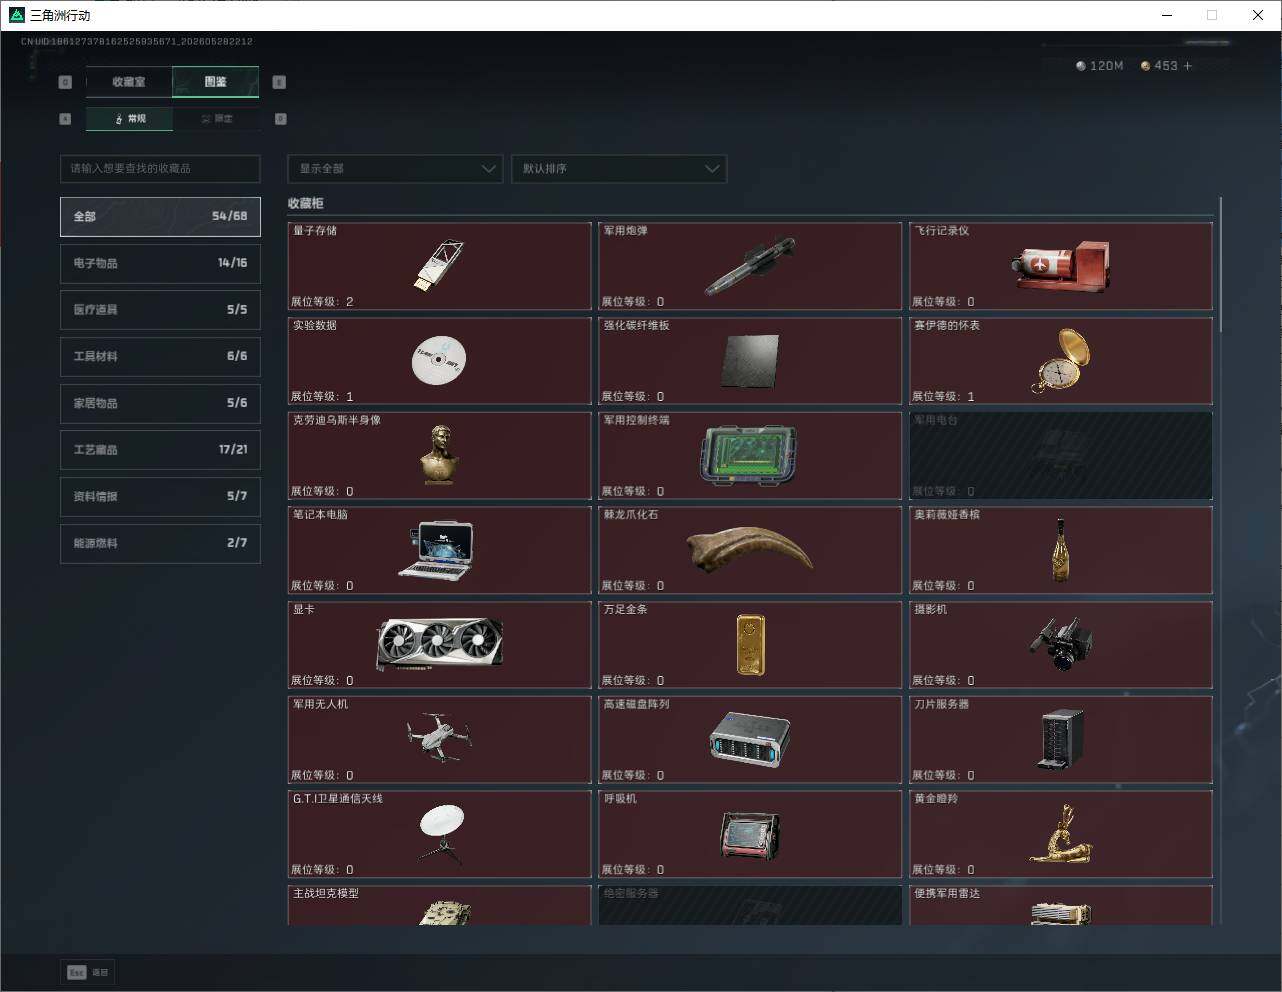This screenshot has width=1282, height=992.
Task: Select the locked 绝密服务器 item
Action: point(750,905)
